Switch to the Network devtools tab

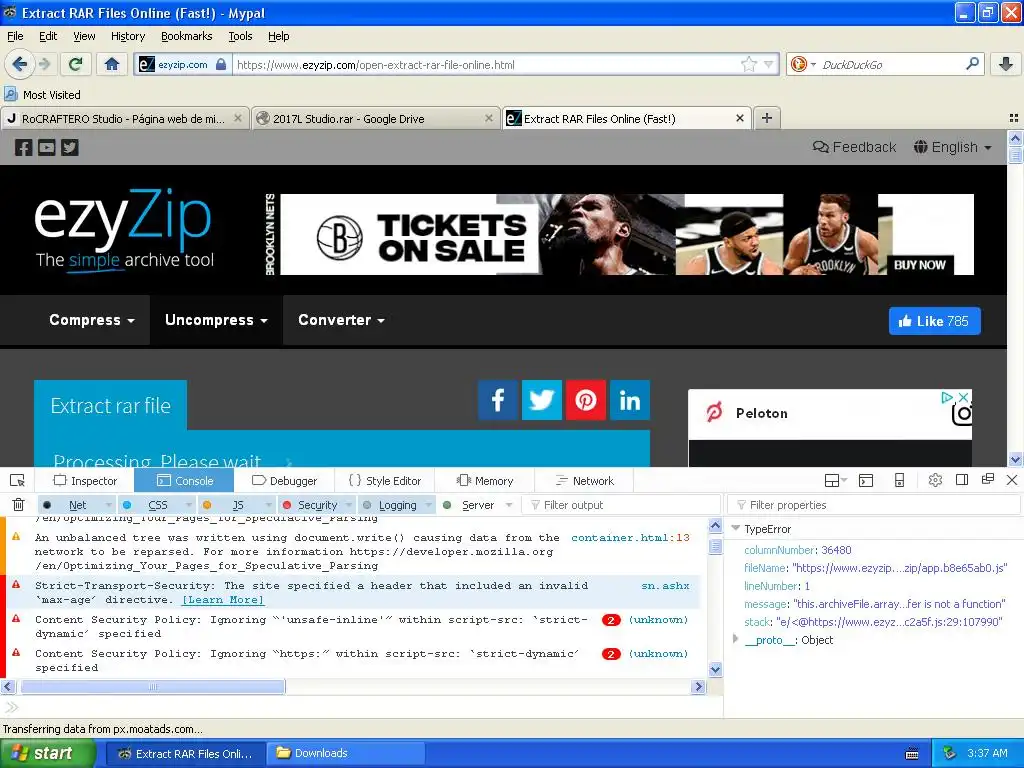(x=584, y=481)
